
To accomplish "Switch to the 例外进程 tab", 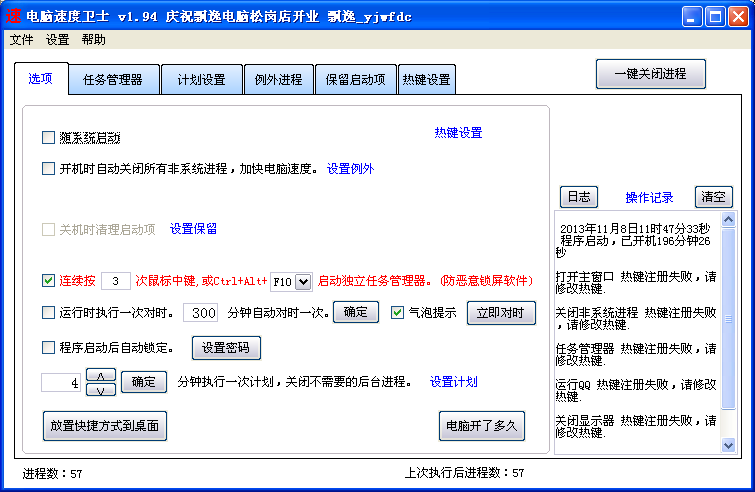I will [x=279, y=79].
